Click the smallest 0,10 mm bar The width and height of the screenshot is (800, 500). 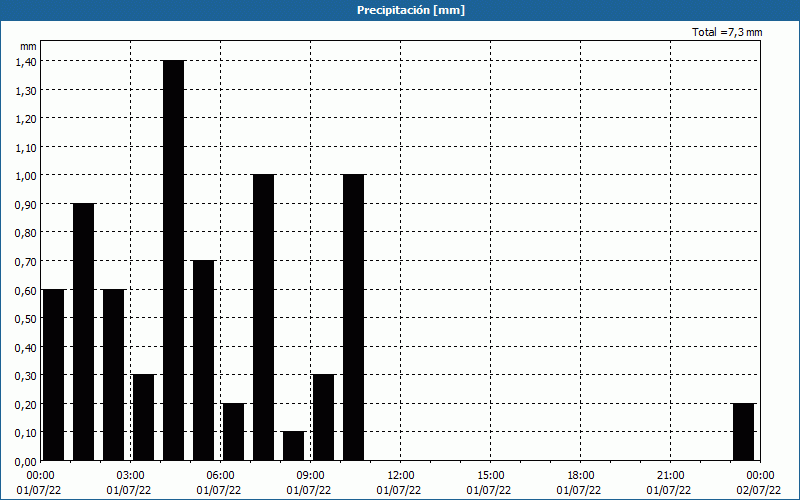293,446
